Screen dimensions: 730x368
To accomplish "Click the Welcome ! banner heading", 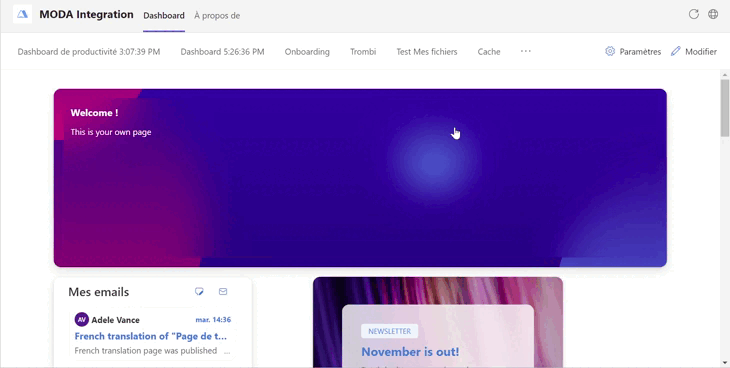I will pos(94,113).
